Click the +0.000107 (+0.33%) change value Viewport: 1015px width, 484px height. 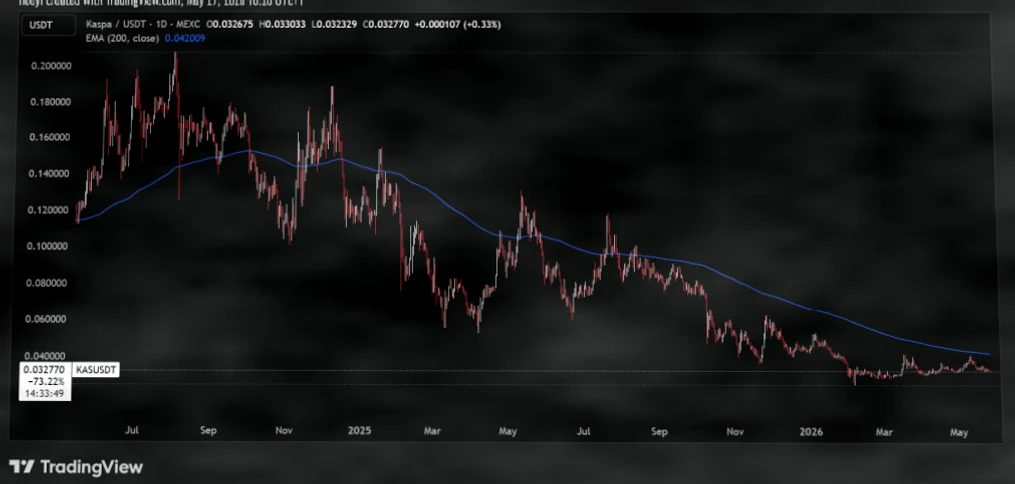coord(458,25)
